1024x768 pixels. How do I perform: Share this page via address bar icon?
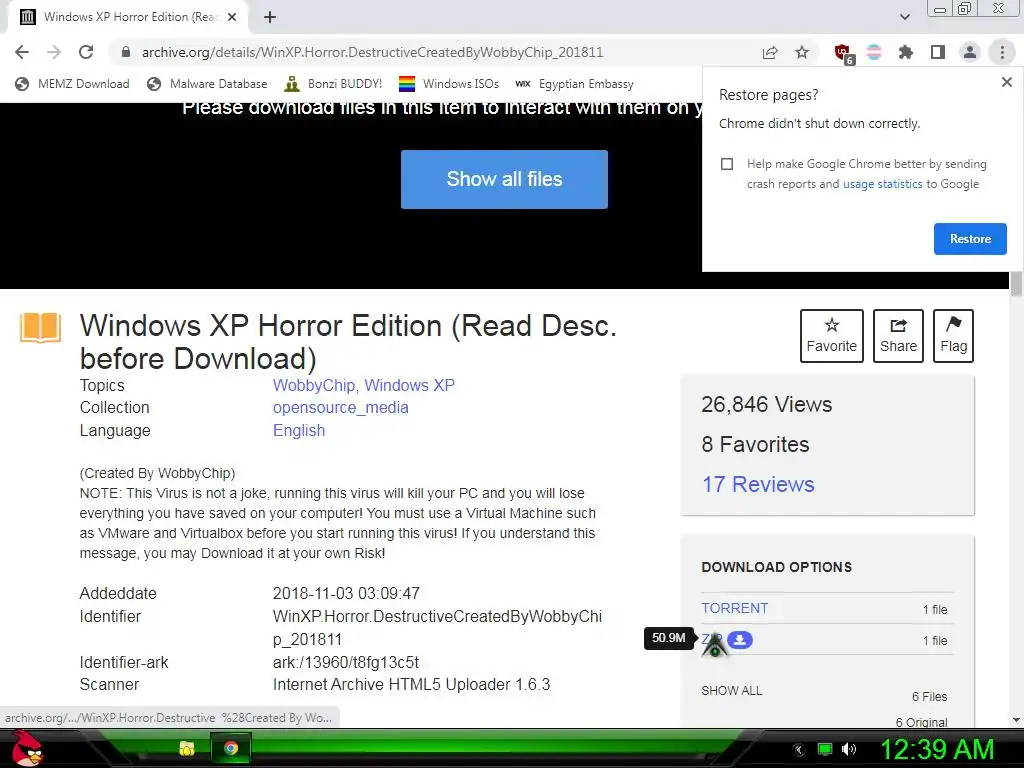(770, 52)
